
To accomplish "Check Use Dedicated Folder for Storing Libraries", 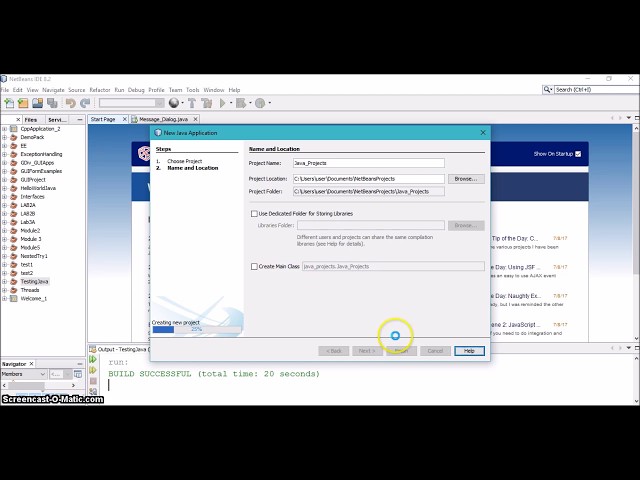I will tap(254, 213).
